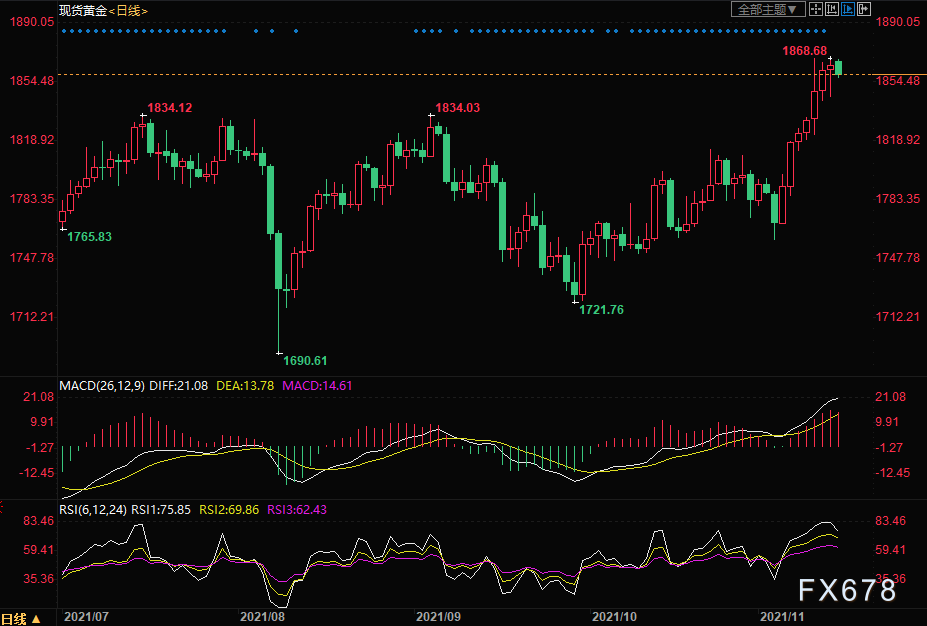927x626 pixels.
Task: Expand the 日线 period selector at bottom left
Action: pyautogui.click(x=21, y=619)
